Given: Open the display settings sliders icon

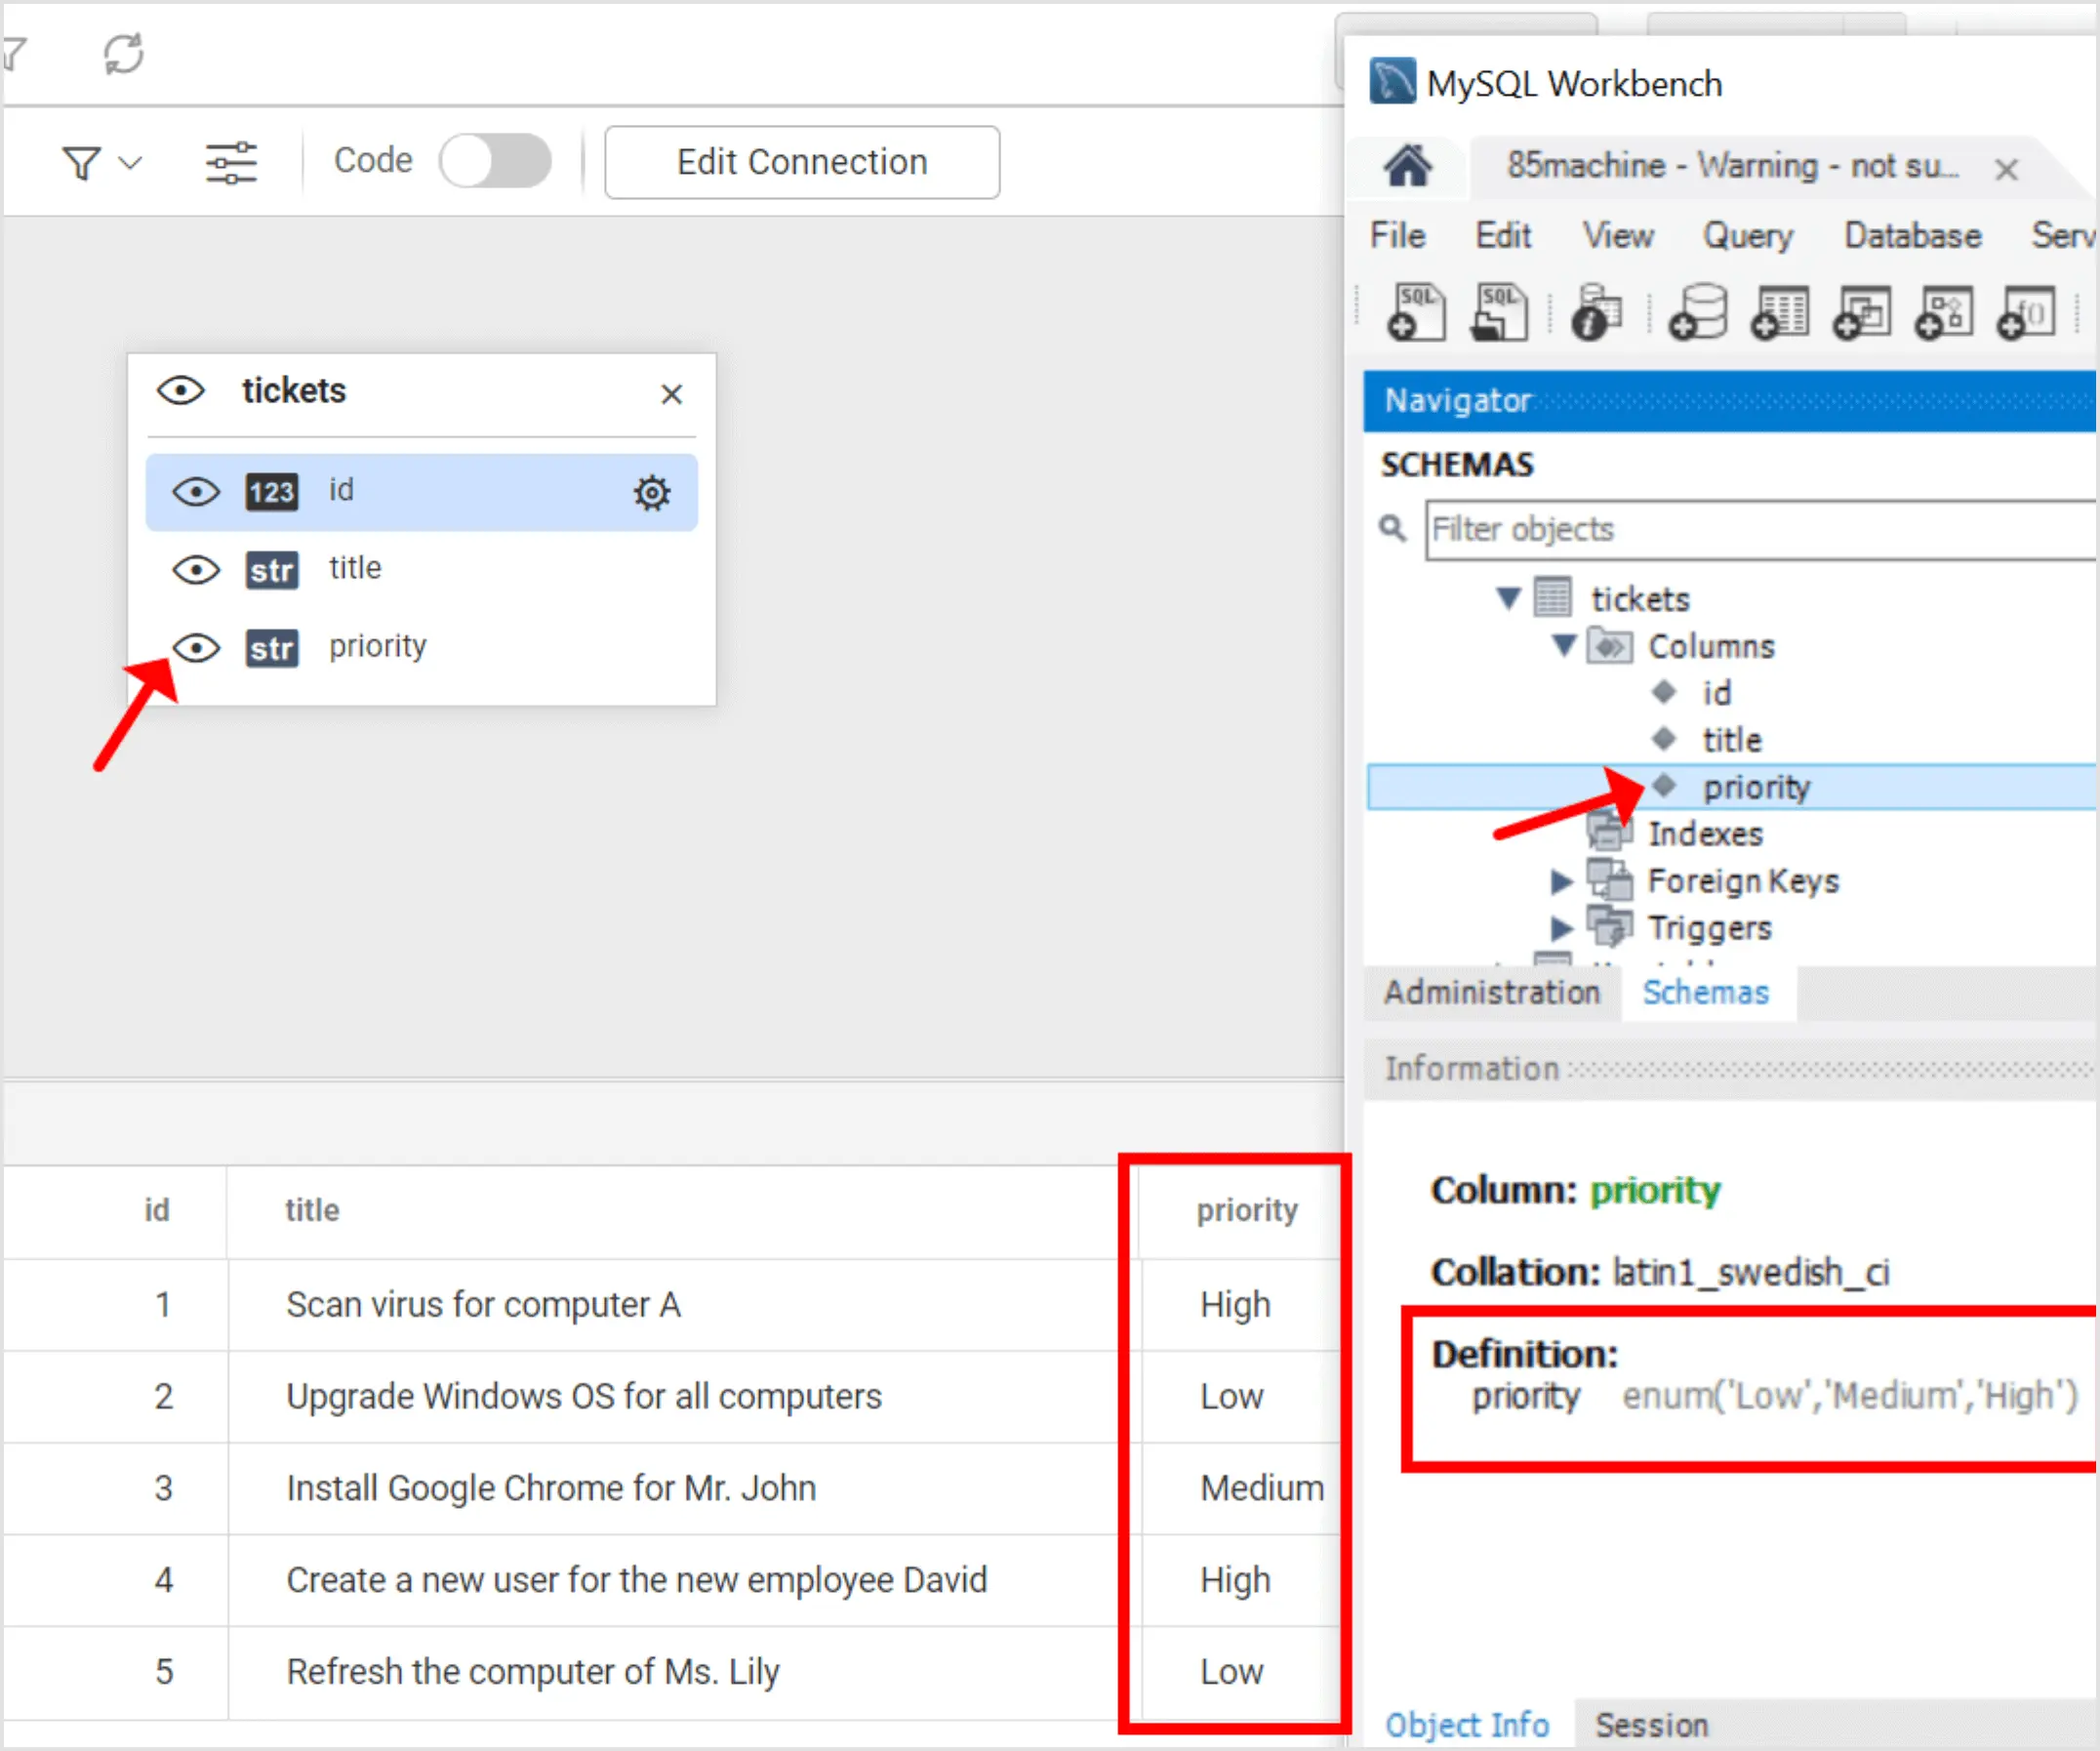Looking at the screenshot, I should coord(232,161).
